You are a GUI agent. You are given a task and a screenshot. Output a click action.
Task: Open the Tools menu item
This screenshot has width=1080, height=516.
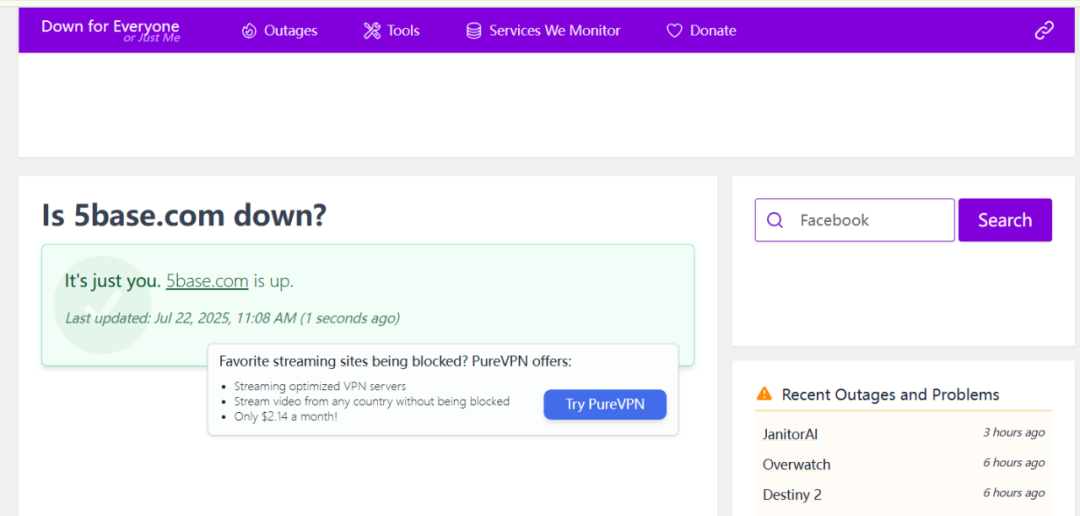(403, 31)
